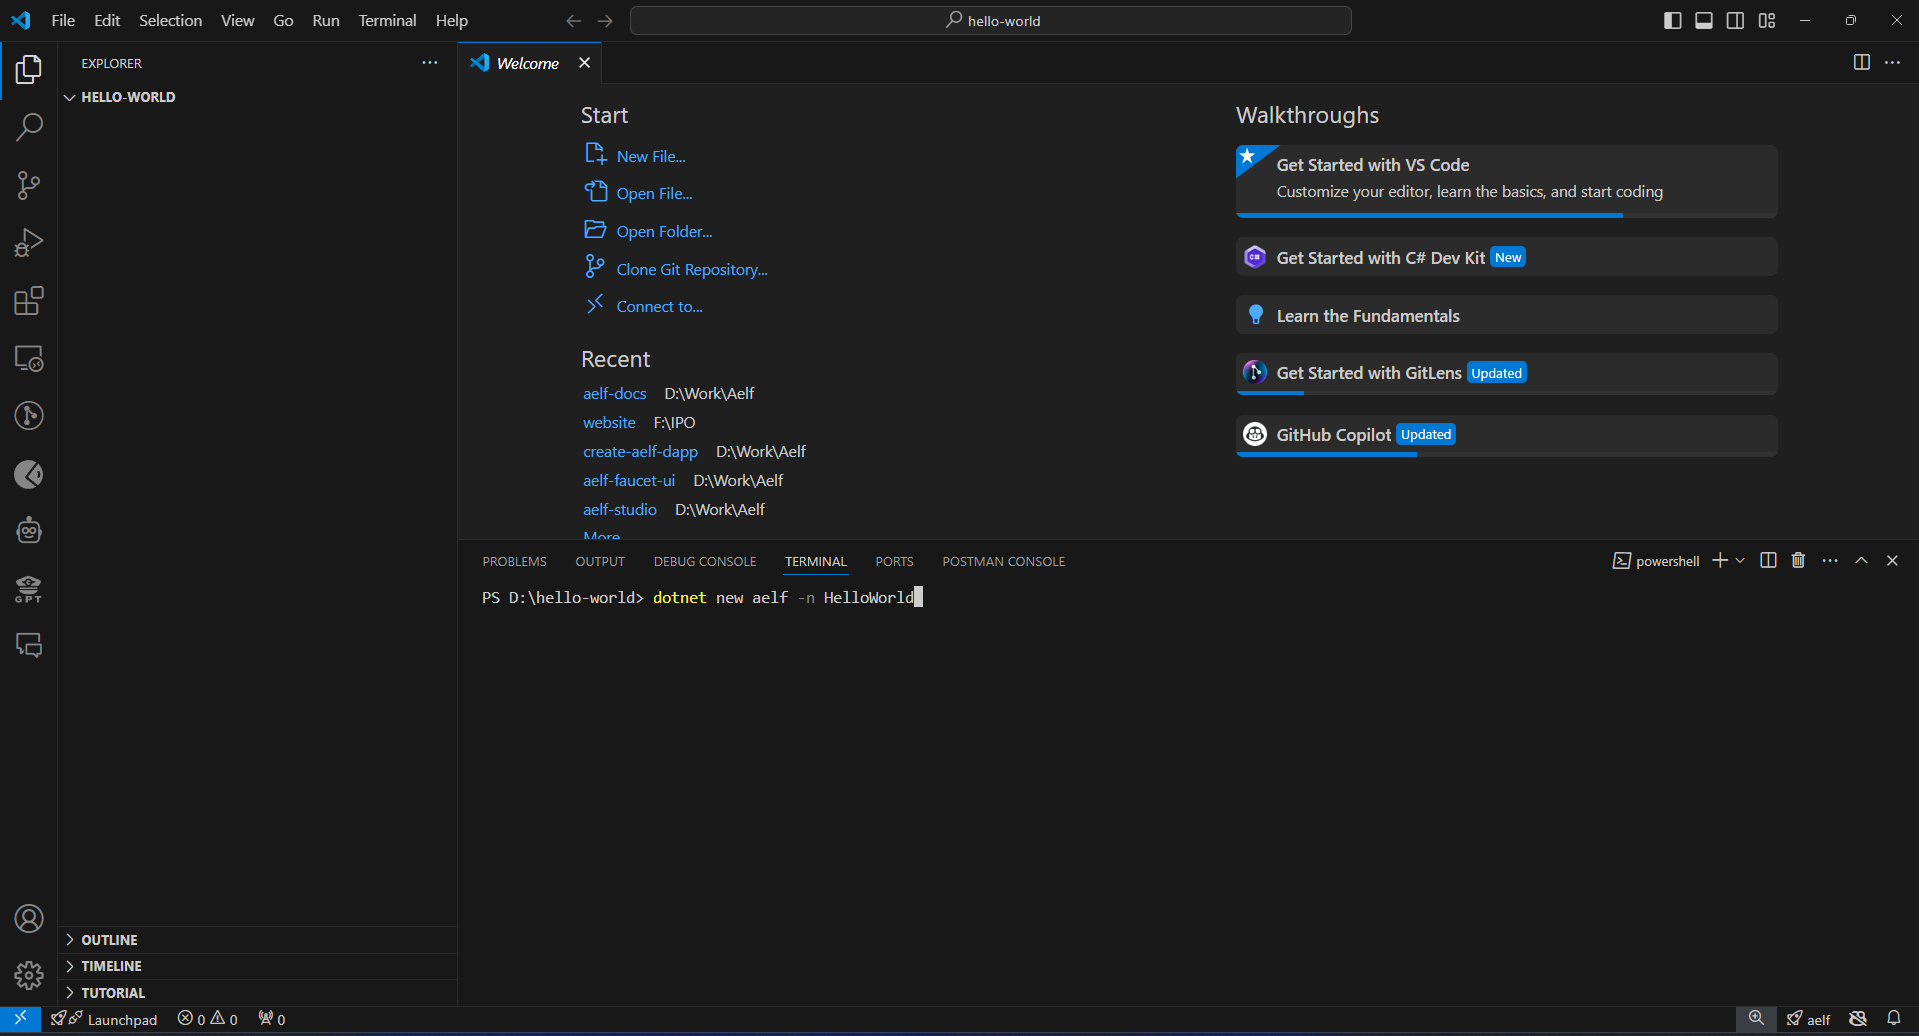Click the remote window indicator in status bar

coord(20,1019)
